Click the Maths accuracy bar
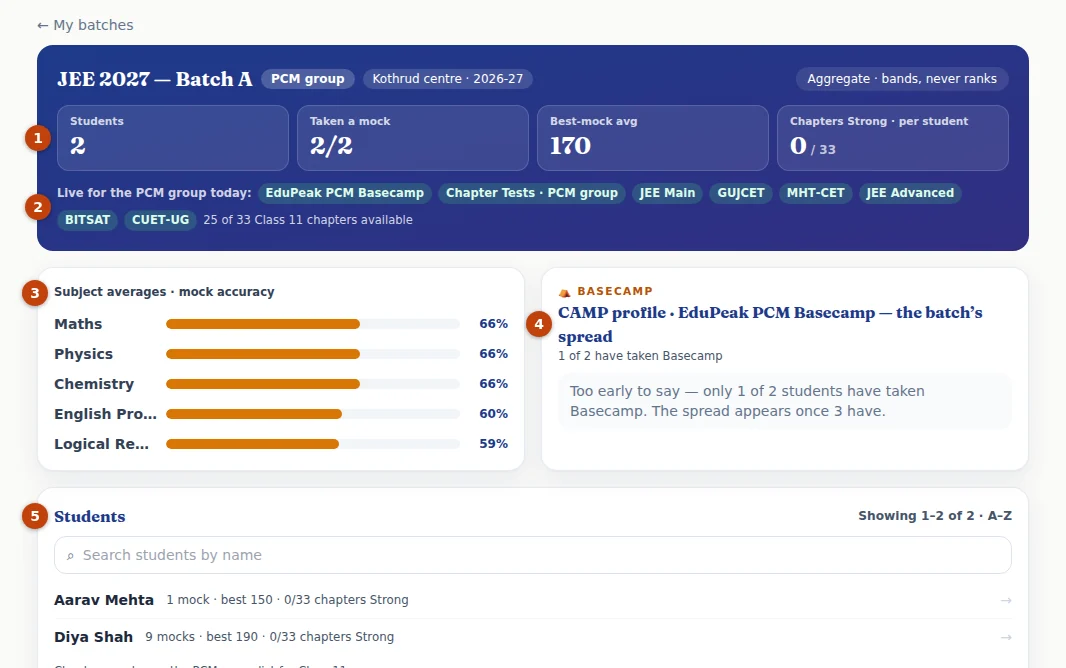This screenshot has height=668, width=1066. [313, 324]
